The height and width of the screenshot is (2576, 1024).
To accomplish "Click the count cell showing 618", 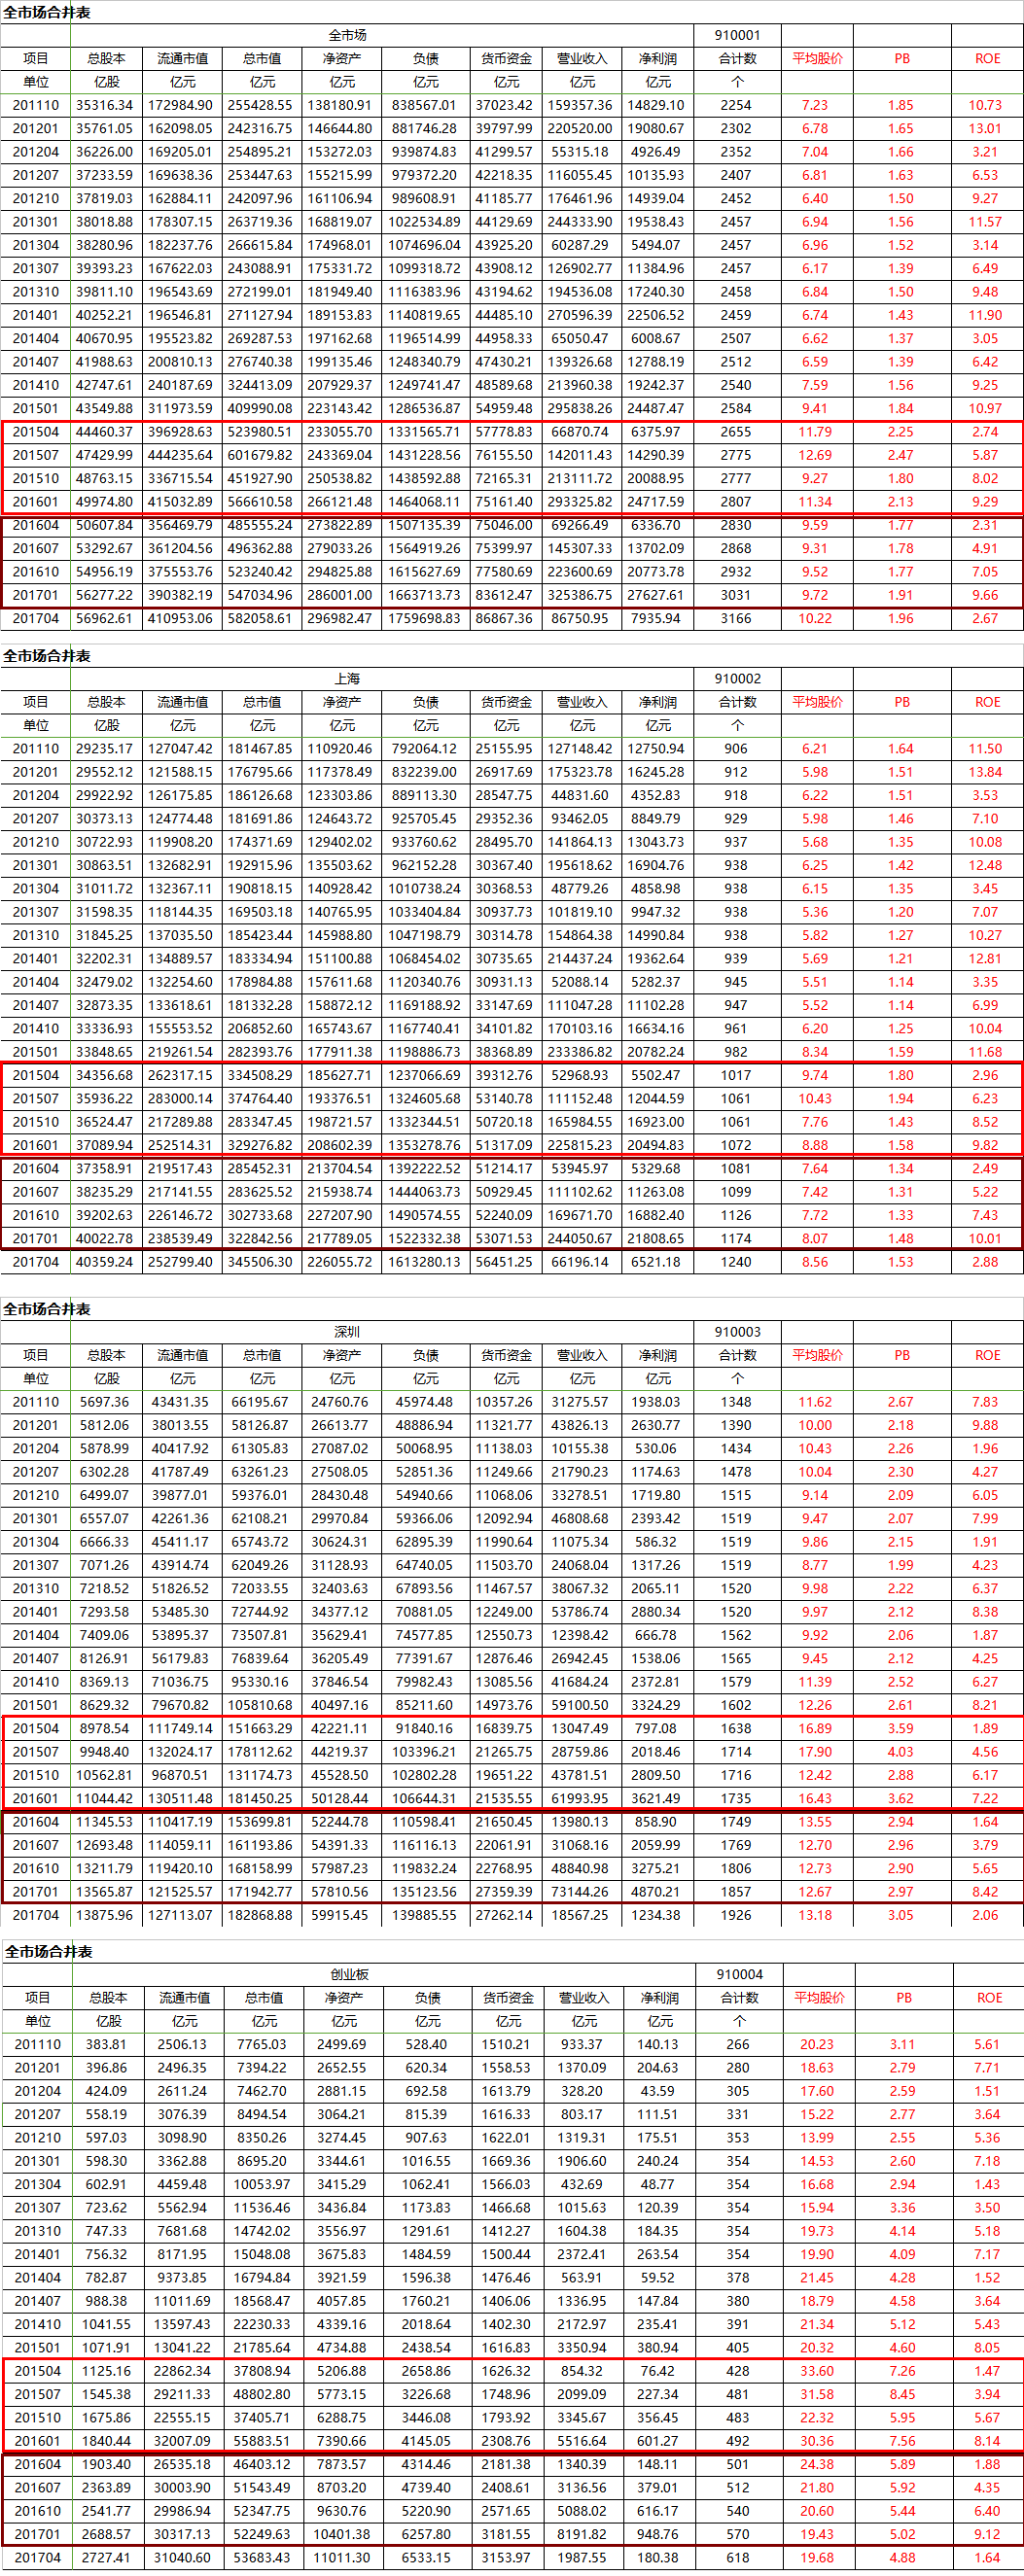I will [739, 2557].
